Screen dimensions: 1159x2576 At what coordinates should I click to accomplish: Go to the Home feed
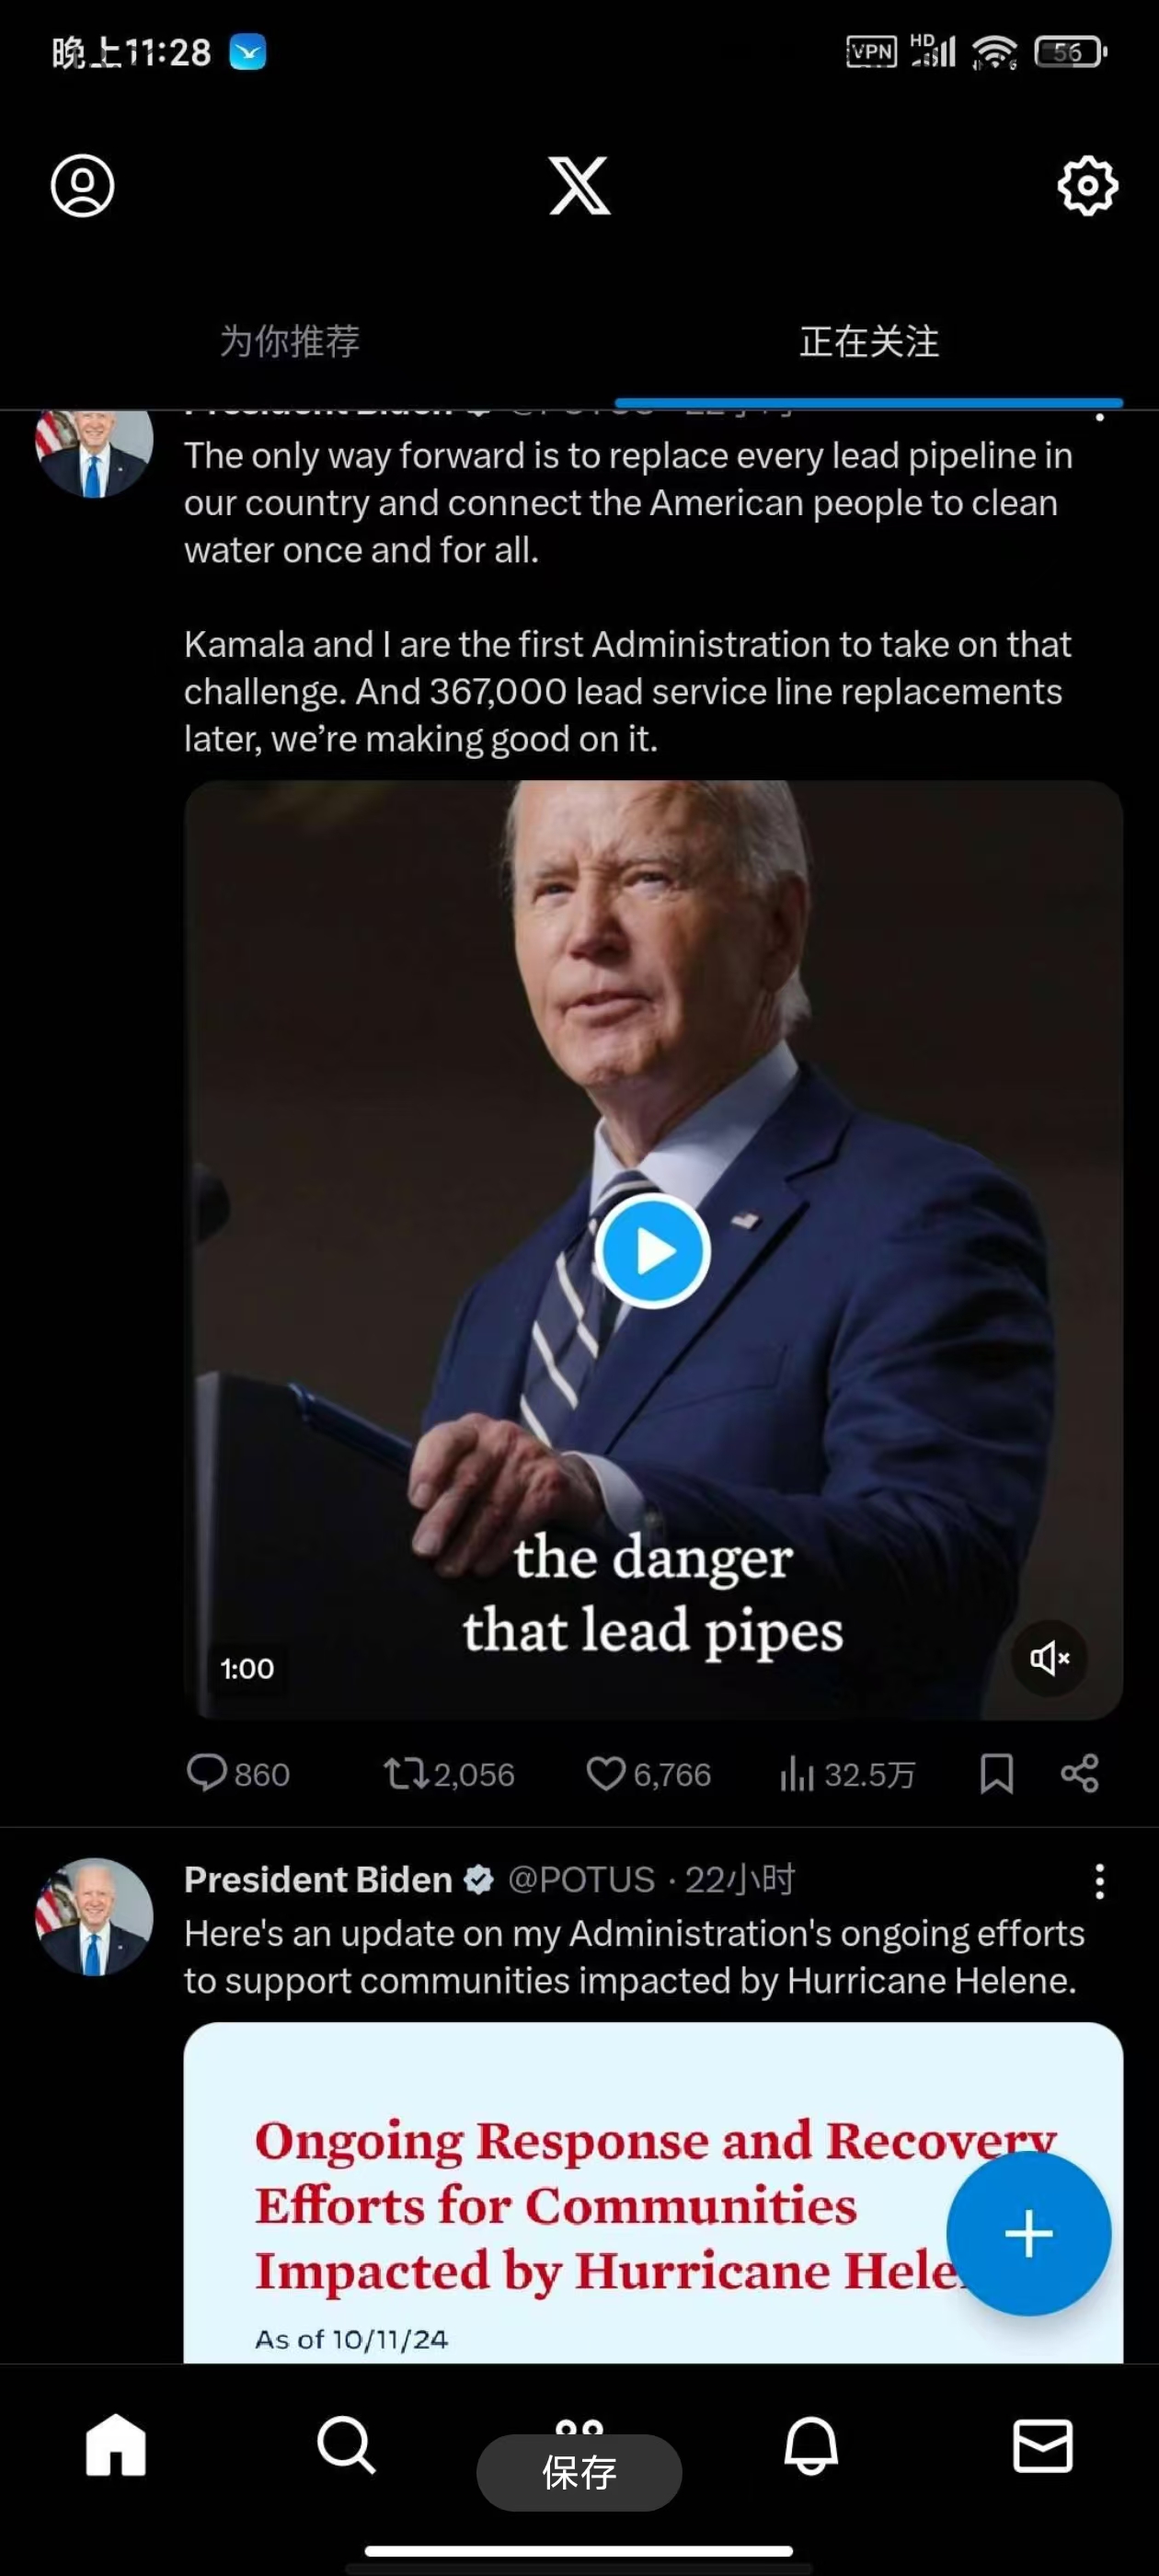pyautogui.click(x=116, y=2446)
